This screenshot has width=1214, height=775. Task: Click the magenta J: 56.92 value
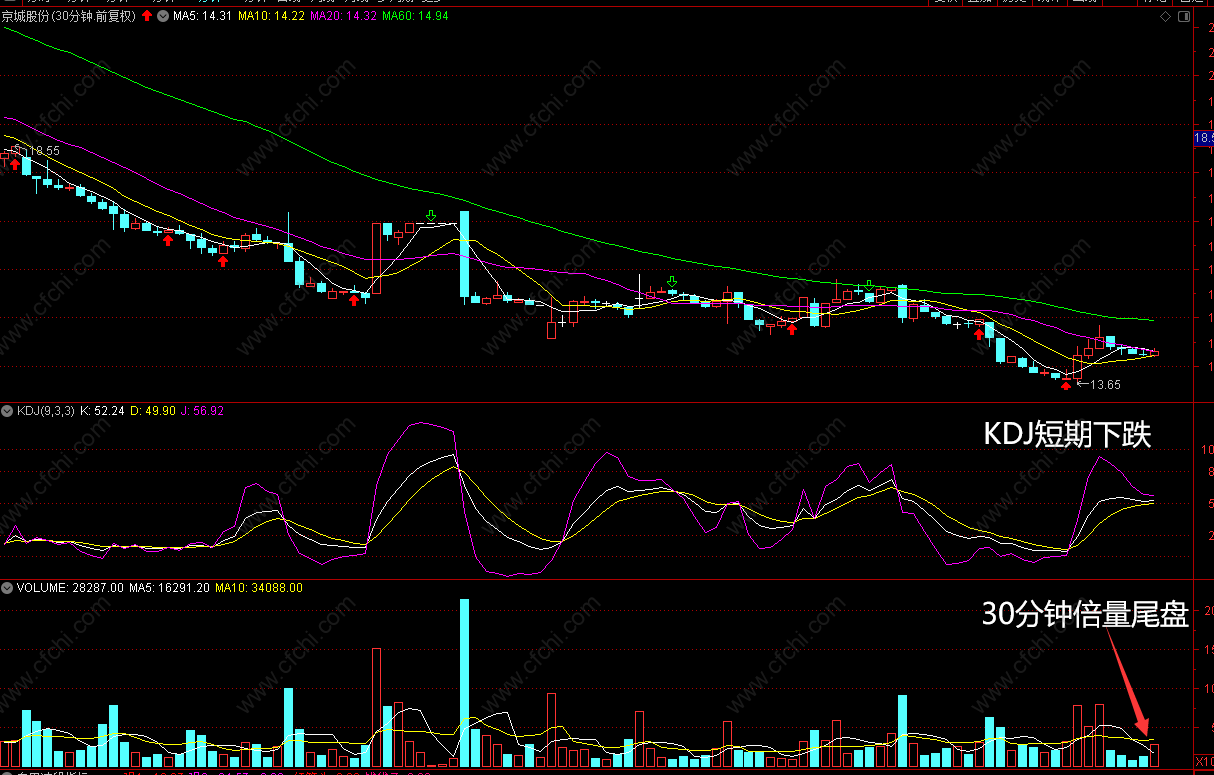(203, 410)
